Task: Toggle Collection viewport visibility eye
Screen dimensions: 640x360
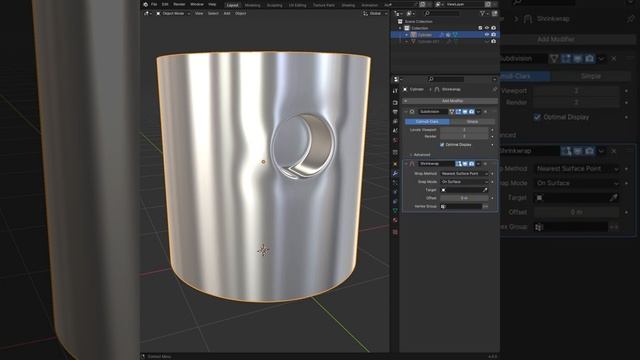Action: tap(487, 28)
